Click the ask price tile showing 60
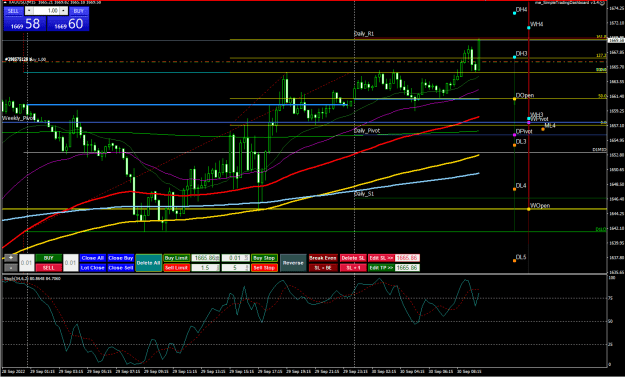 coord(68,24)
